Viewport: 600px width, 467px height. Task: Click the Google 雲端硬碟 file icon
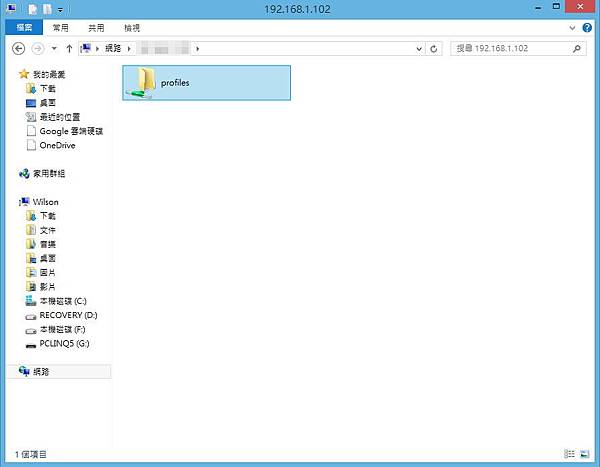point(31,131)
